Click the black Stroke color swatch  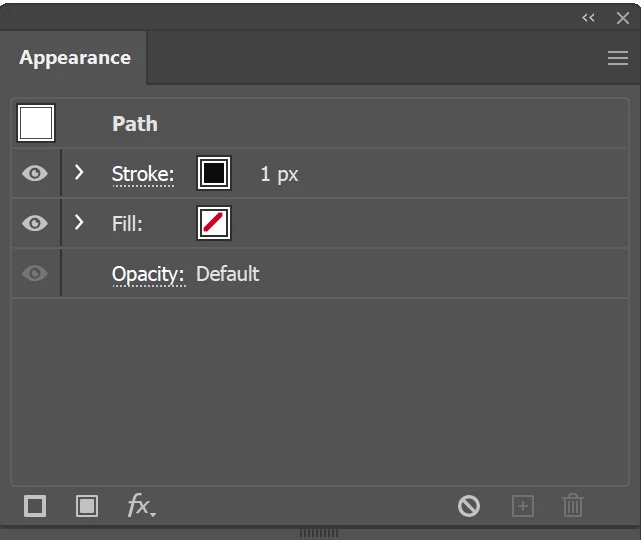(x=214, y=173)
